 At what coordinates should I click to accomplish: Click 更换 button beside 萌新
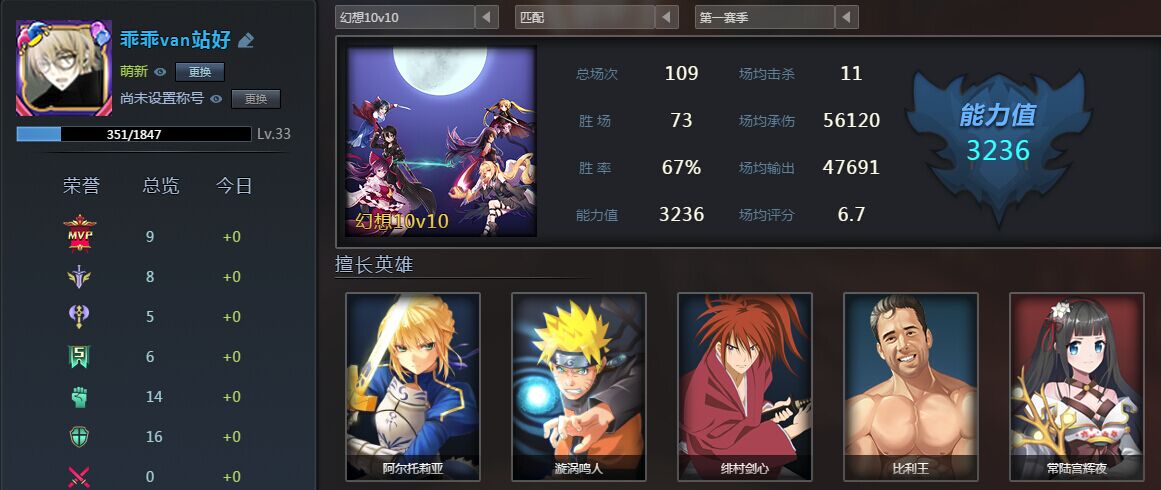click(200, 72)
